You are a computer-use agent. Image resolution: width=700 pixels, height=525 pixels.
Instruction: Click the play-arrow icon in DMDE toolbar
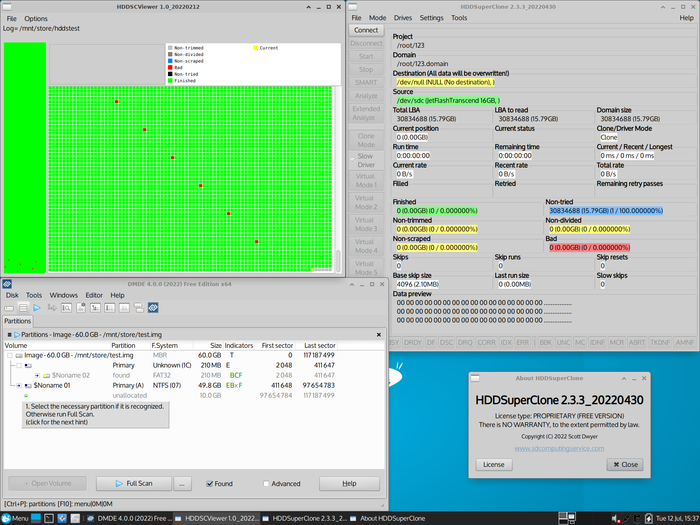tap(37, 308)
